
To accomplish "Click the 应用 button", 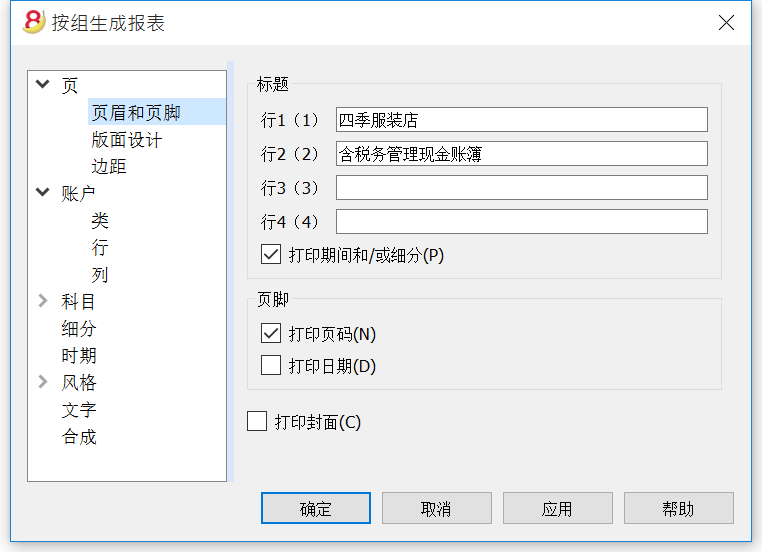I will point(557,508).
